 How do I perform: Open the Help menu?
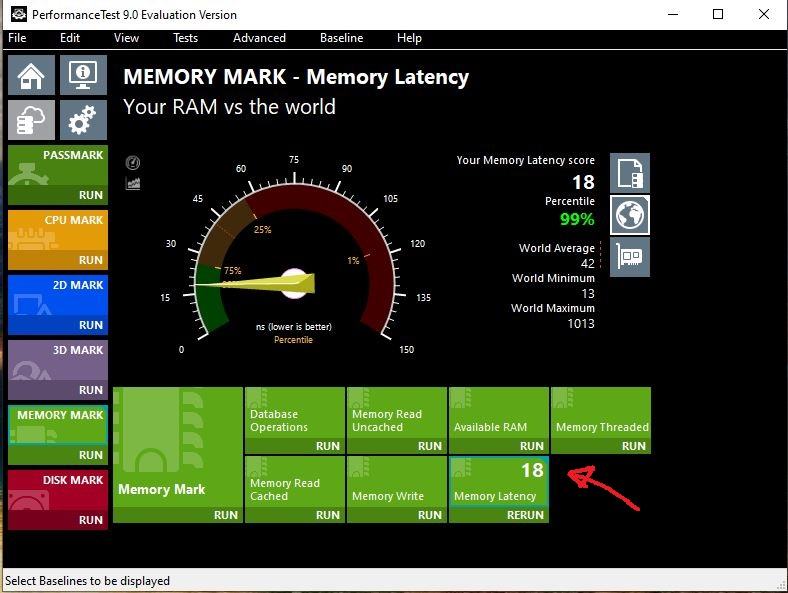(409, 38)
